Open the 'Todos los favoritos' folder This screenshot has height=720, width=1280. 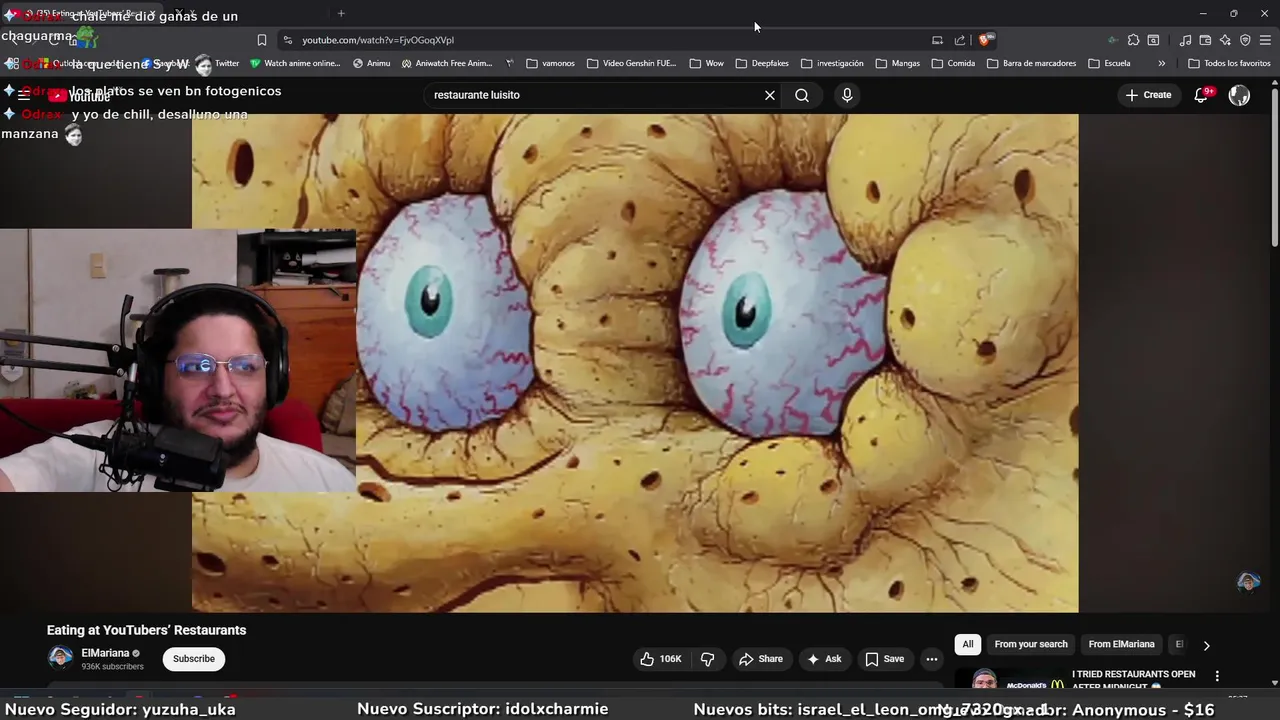coord(1229,63)
